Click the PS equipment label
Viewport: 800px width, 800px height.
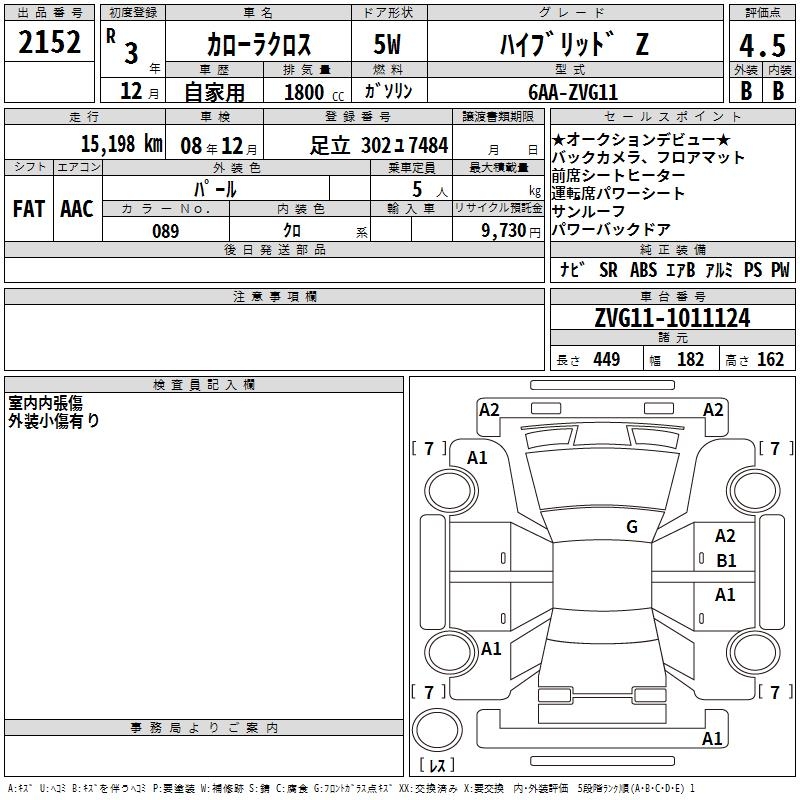753,270
